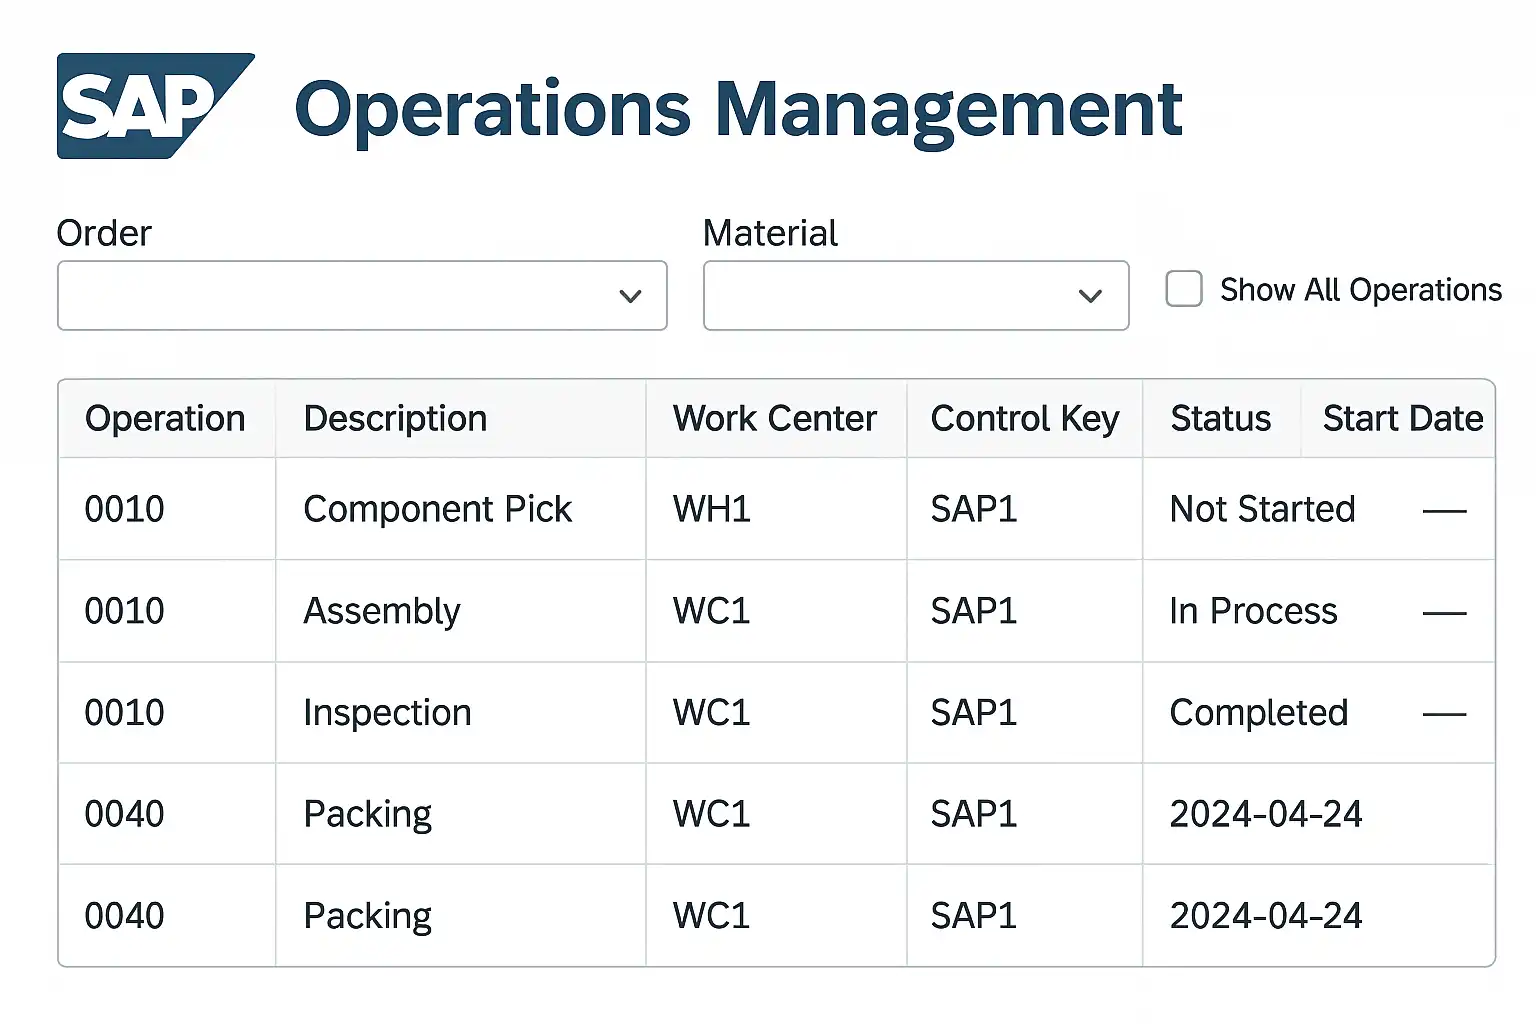Click the SAP logo icon
The image size is (1536, 1024).
[x=150, y=106]
